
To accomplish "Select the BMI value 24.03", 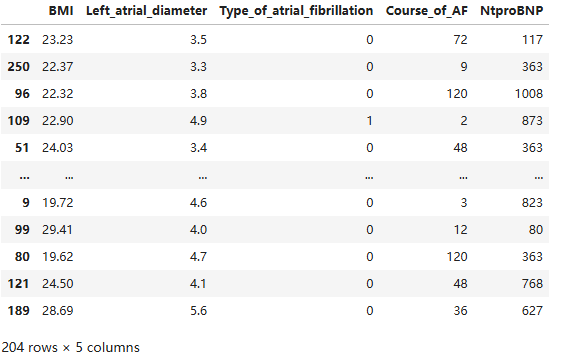I will click(58, 148).
